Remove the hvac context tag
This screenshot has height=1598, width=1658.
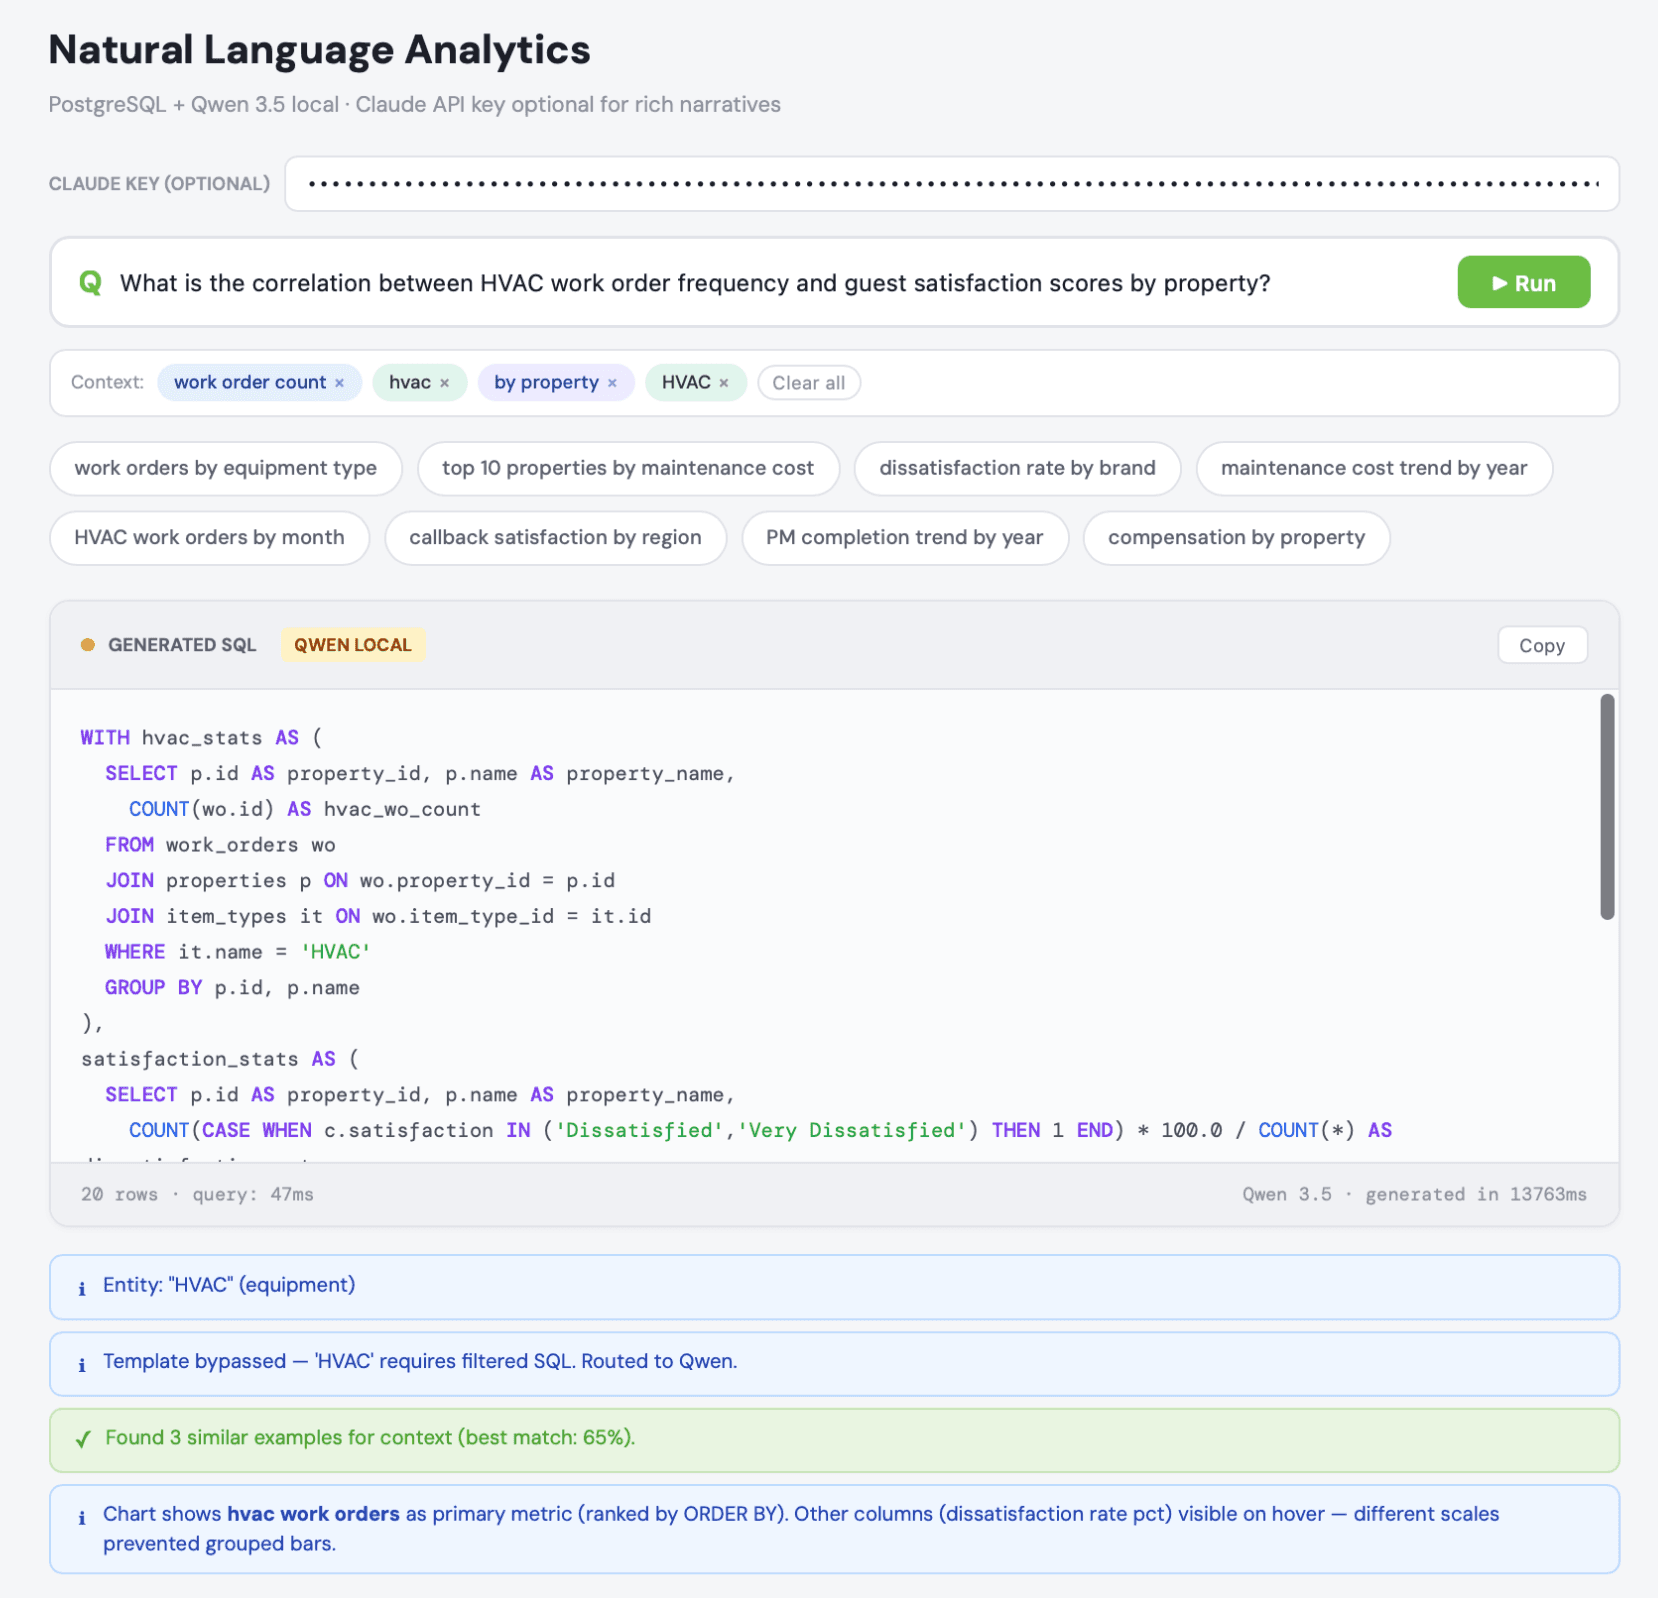tap(446, 382)
